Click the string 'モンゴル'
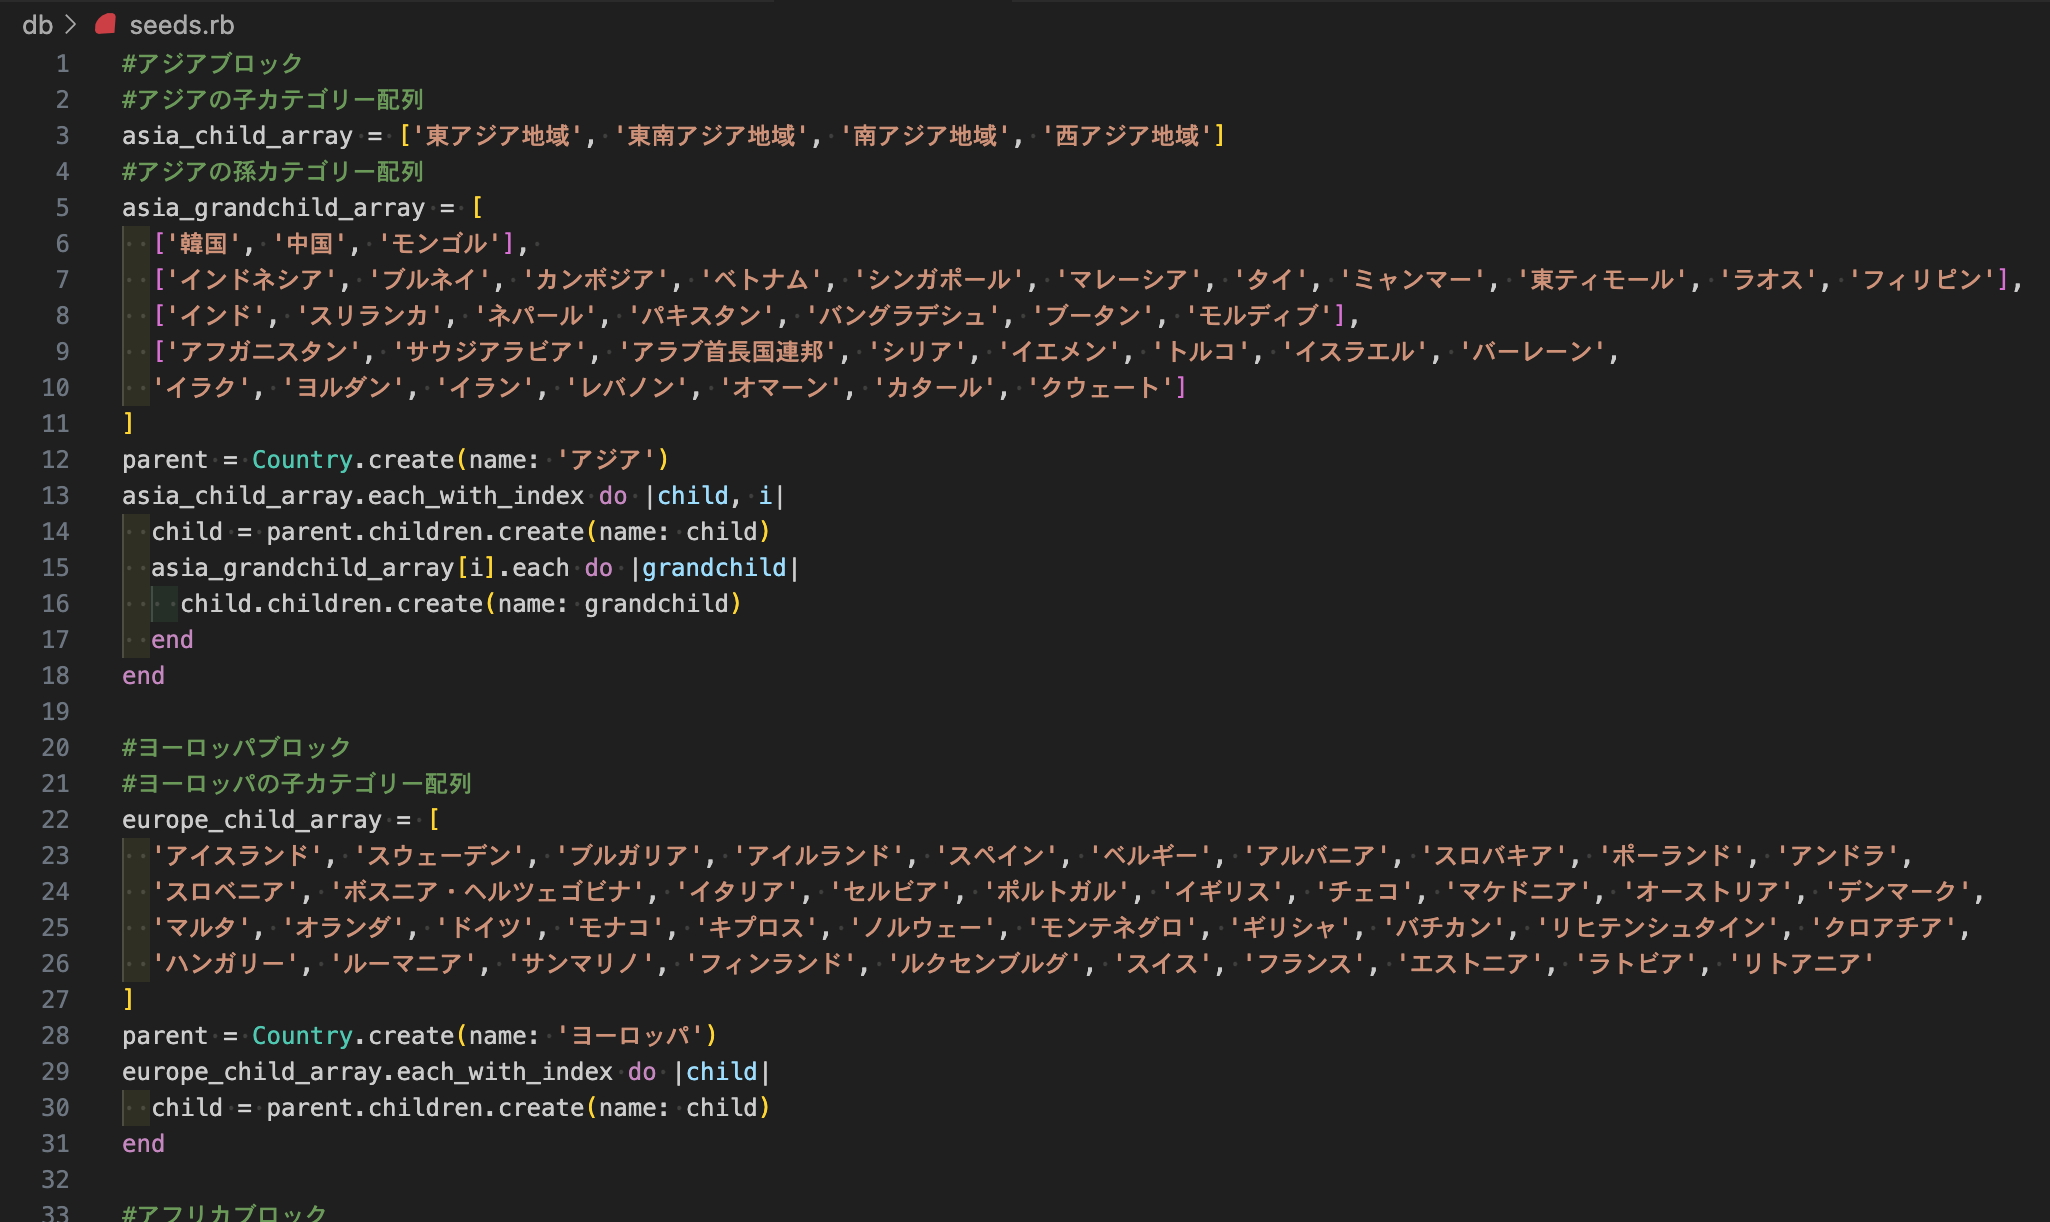The height and width of the screenshot is (1222, 2050). point(440,244)
